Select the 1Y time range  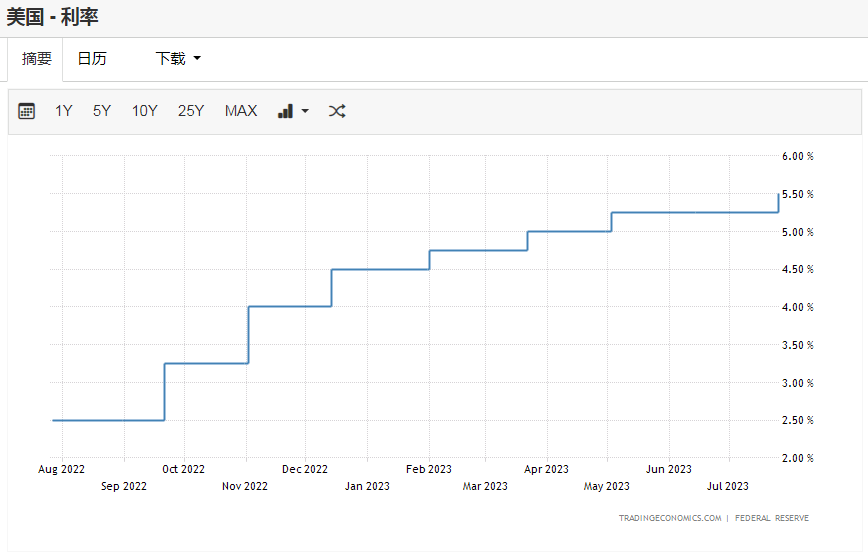[64, 111]
